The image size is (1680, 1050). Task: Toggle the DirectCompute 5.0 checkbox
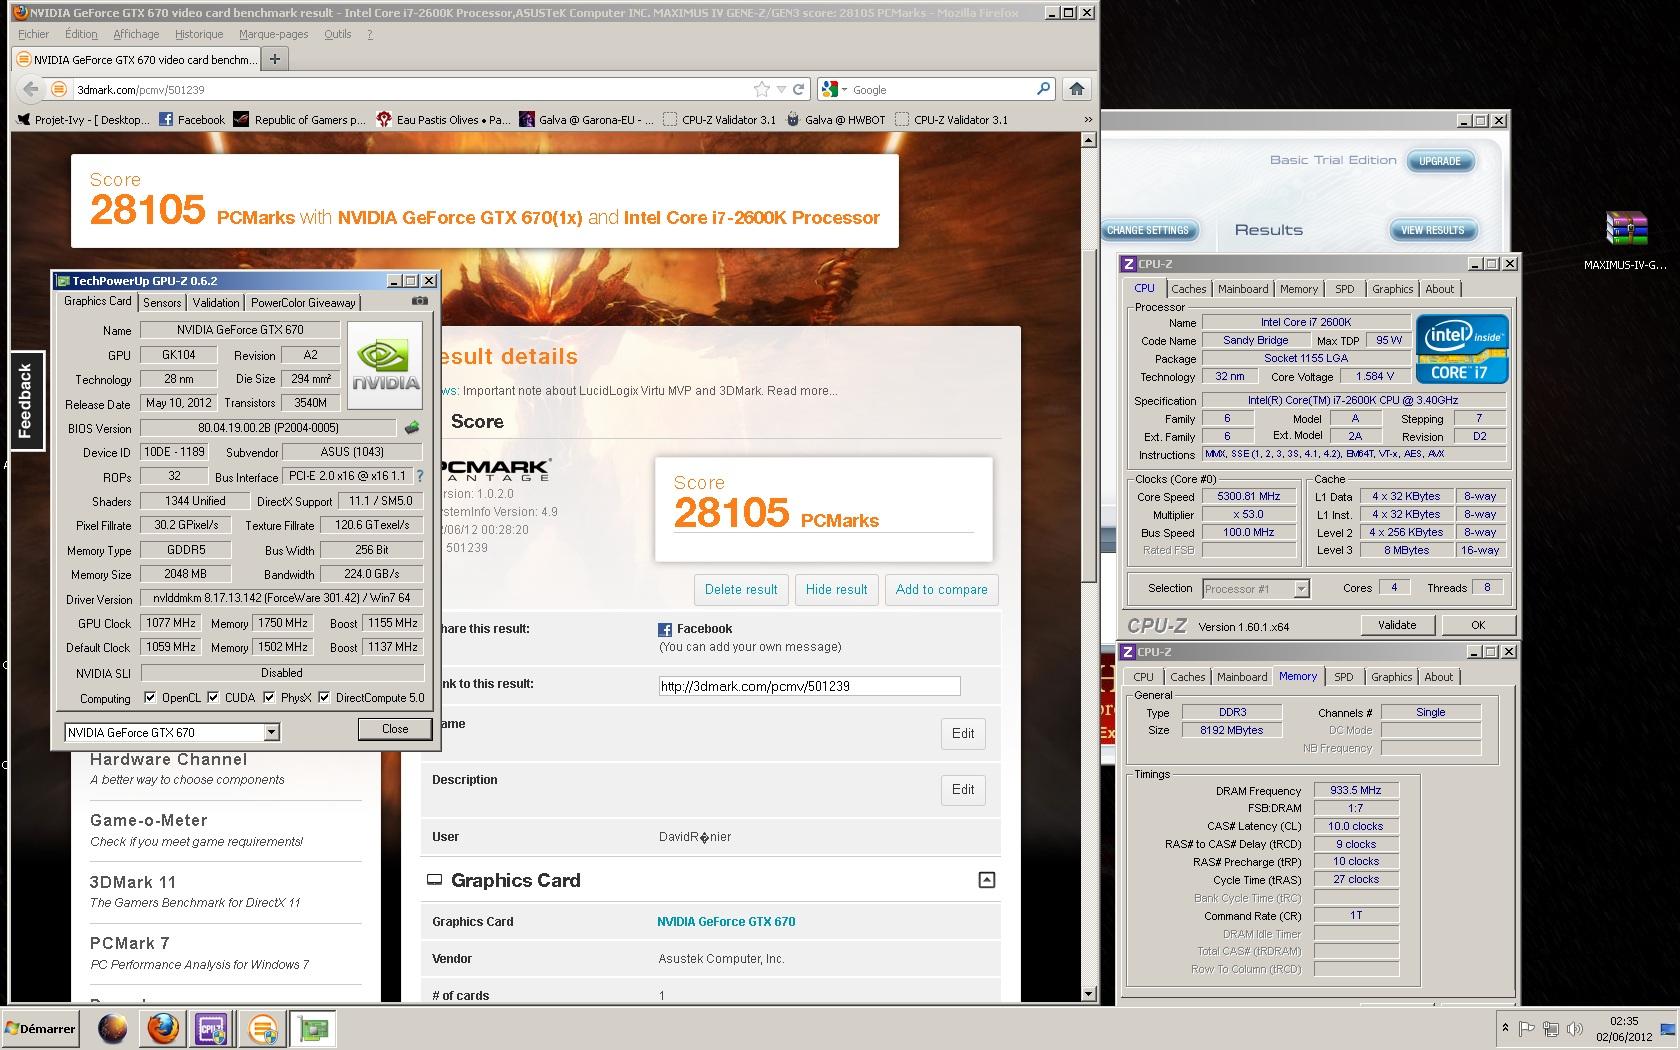[324, 698]
